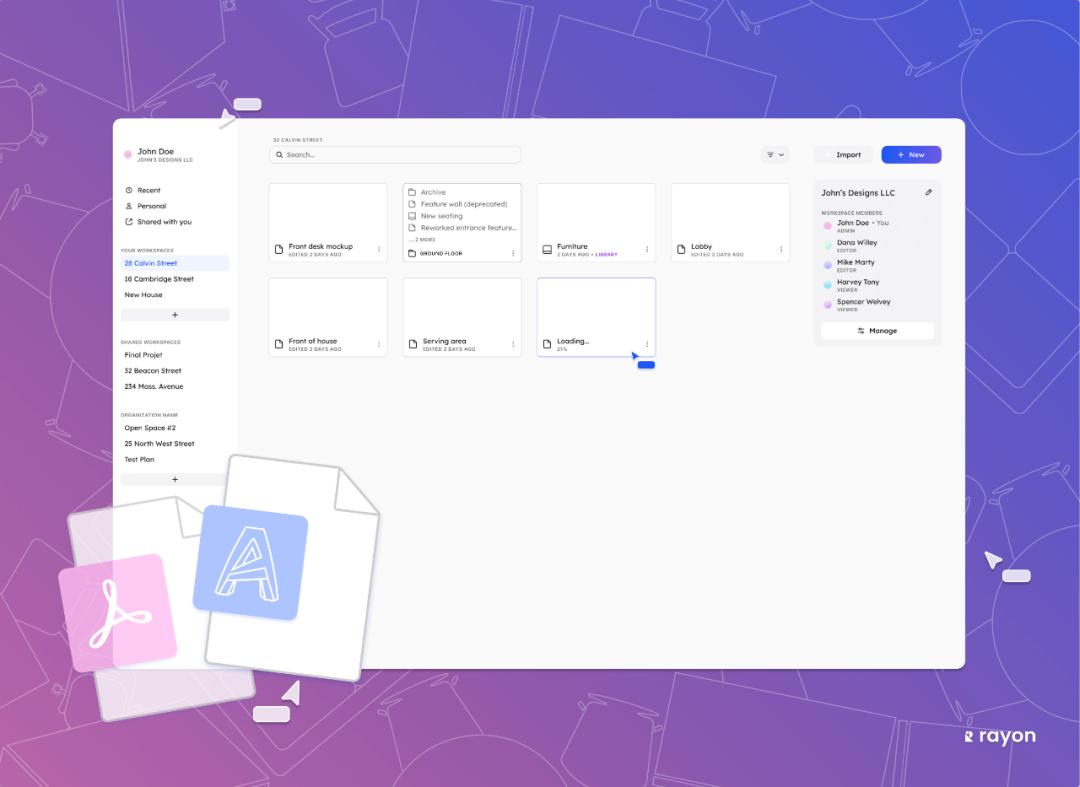Click the file icon beside Feature wall (deprecated)
This screenshot has width=1080, height=787.
[412, 204]
